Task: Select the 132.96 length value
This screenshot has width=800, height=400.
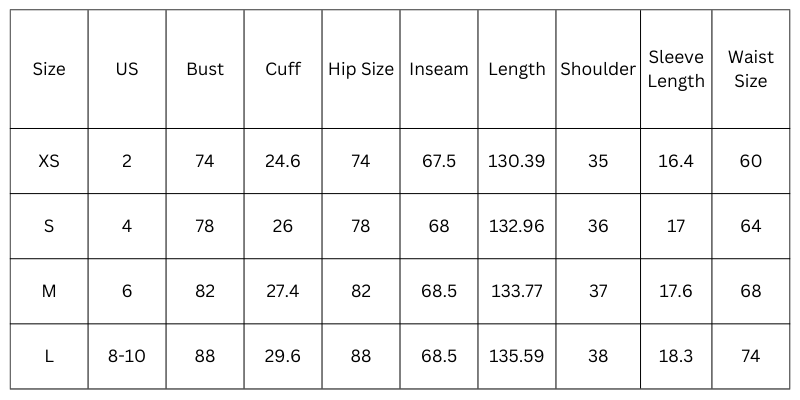Action: (x=517, y=226)
